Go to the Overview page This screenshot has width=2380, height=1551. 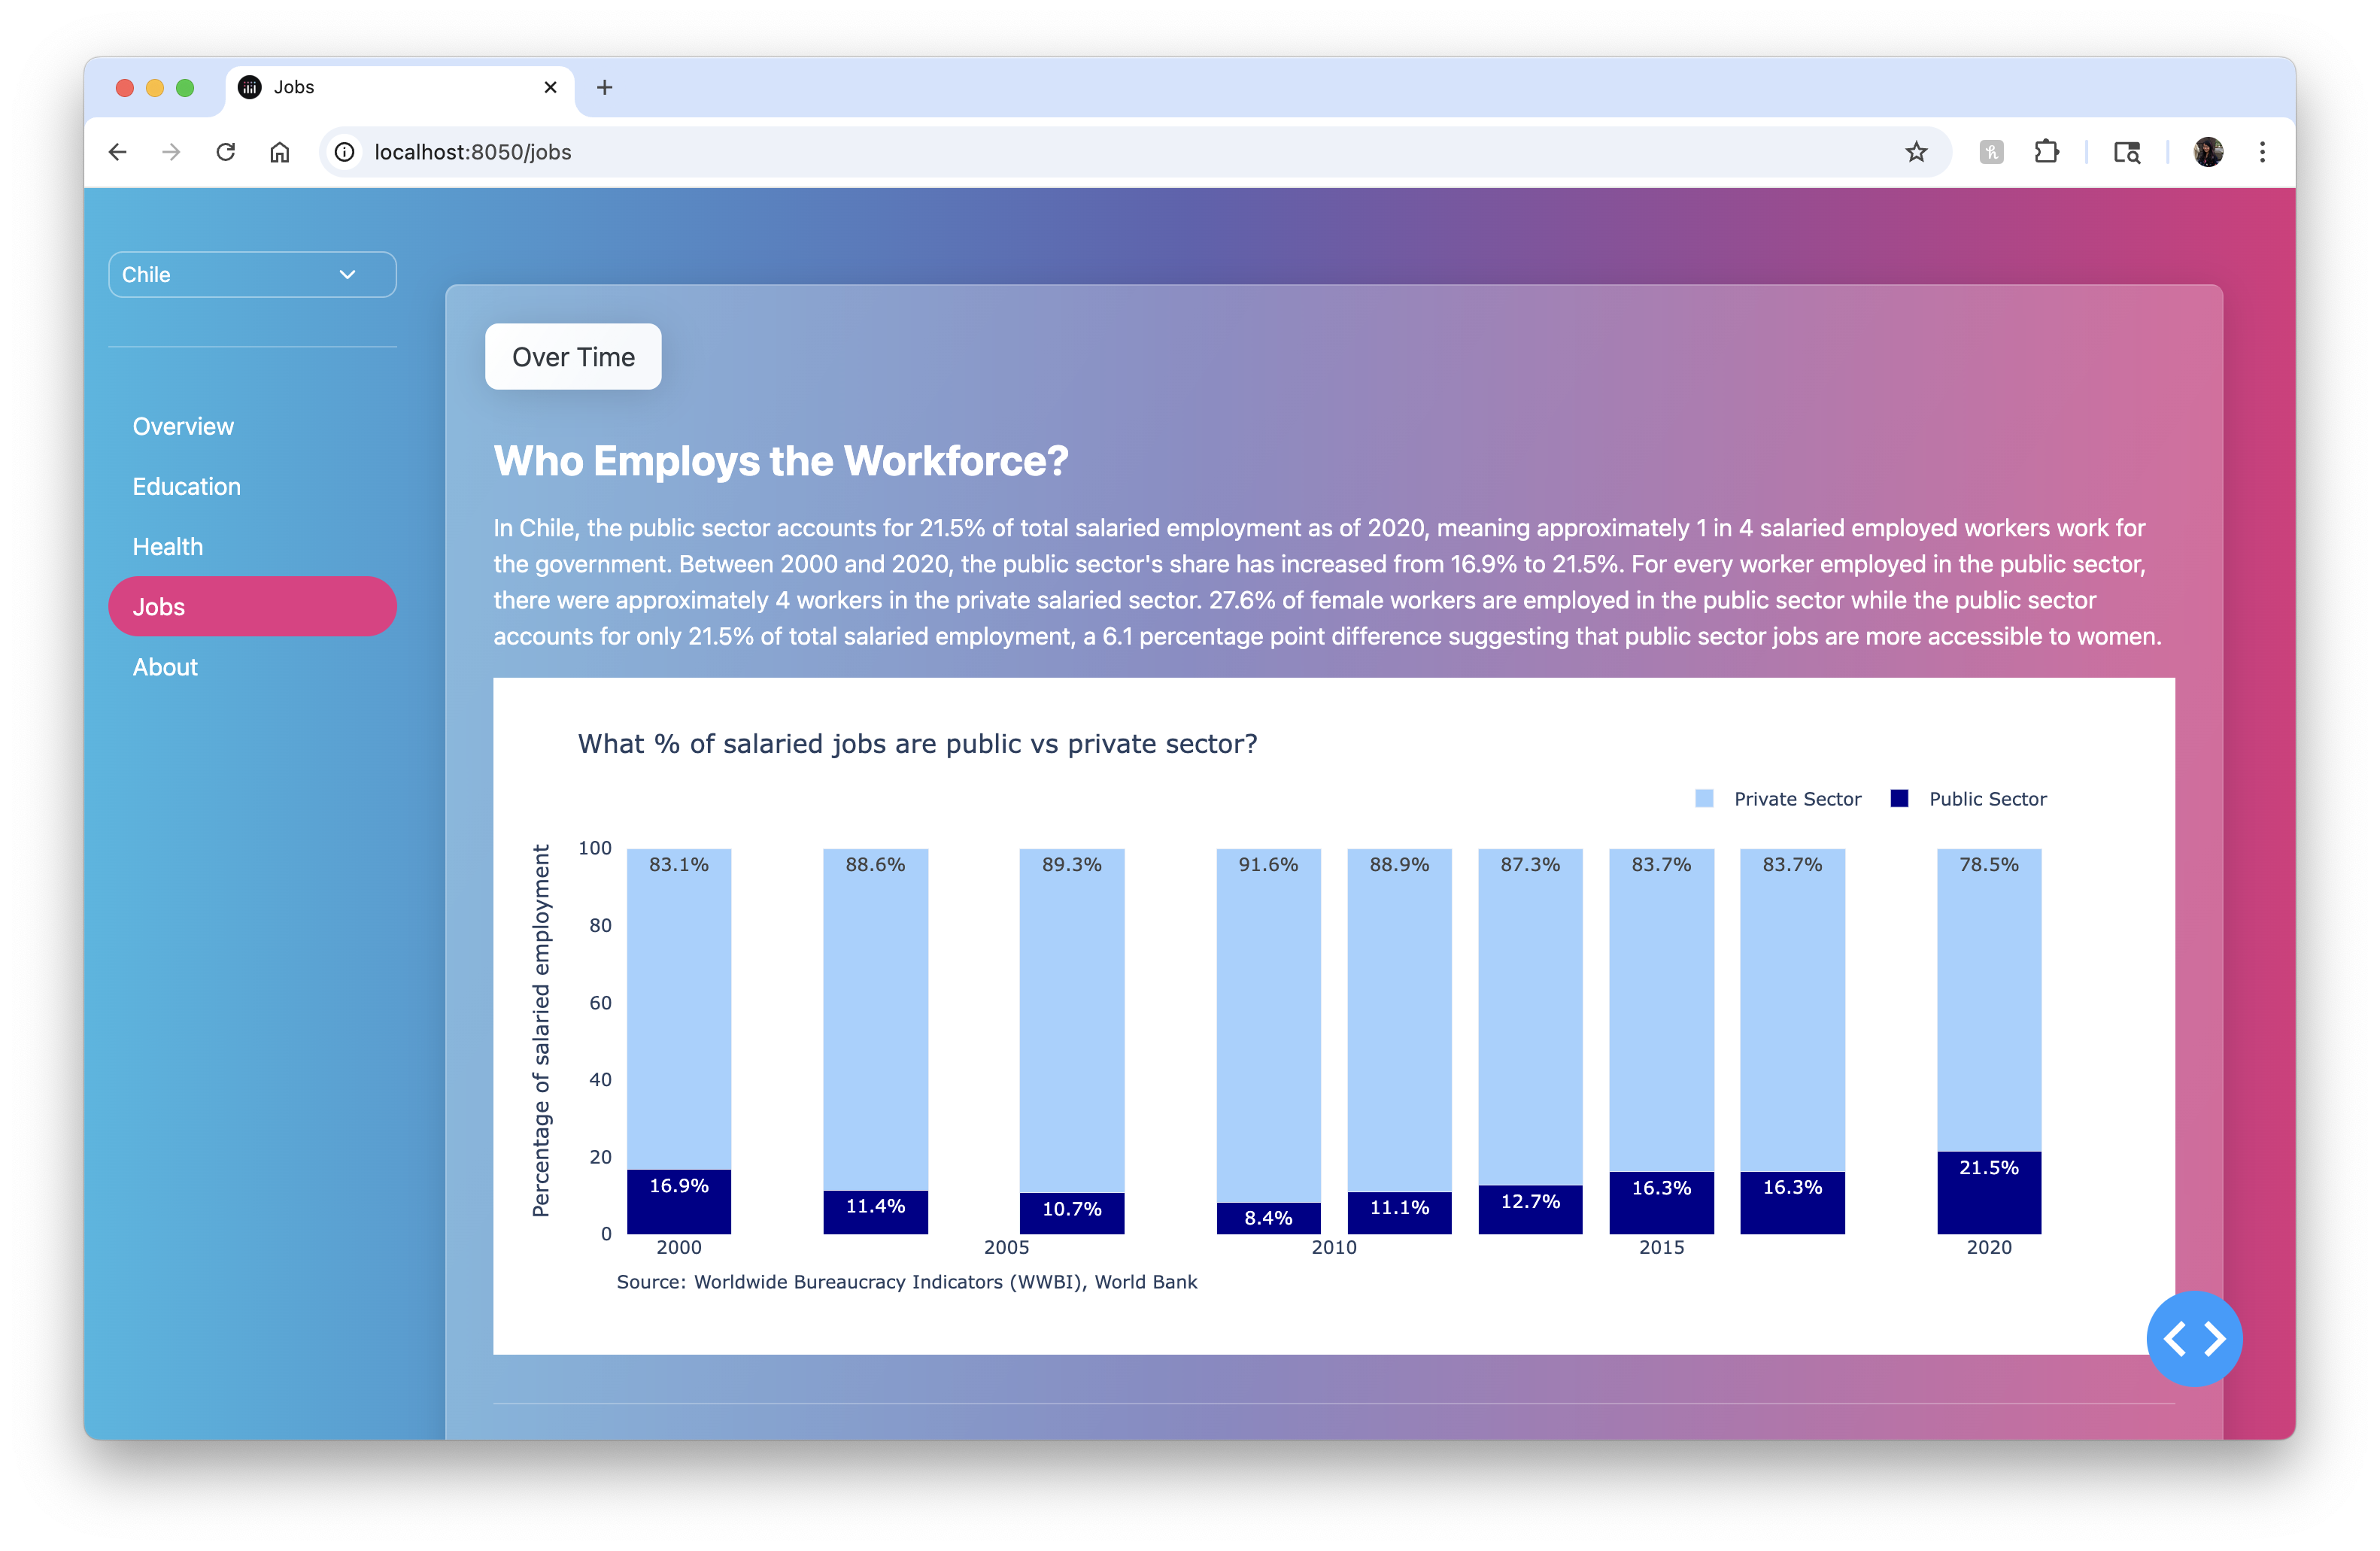click(183, 427)
